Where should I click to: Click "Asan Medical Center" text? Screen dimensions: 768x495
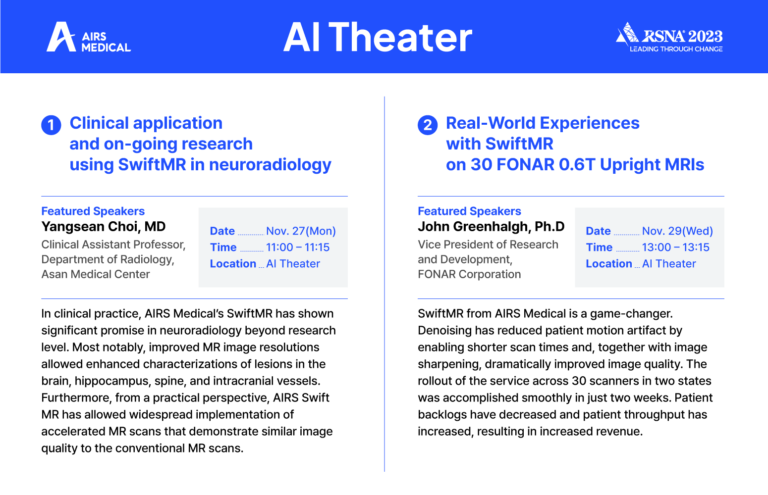click(96, 274)
